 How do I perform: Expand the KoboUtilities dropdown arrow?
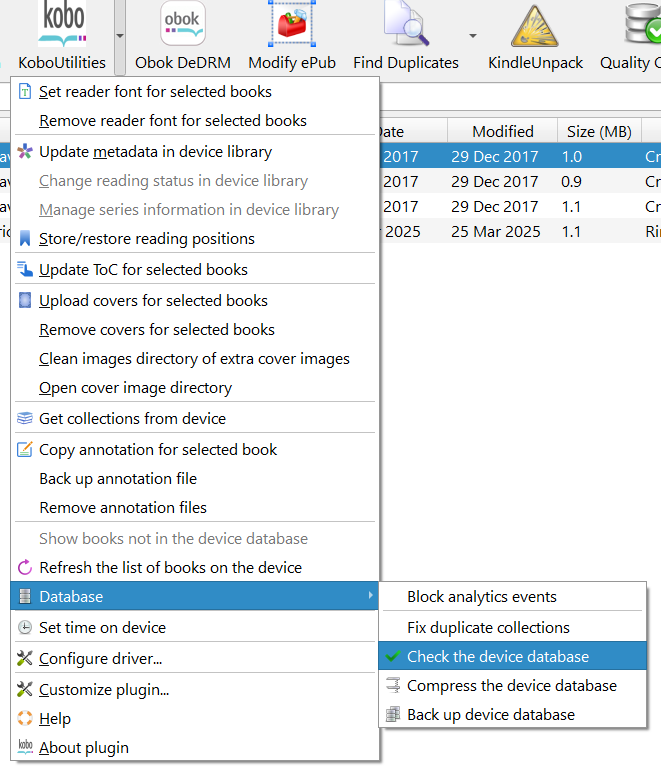(119, 36)
